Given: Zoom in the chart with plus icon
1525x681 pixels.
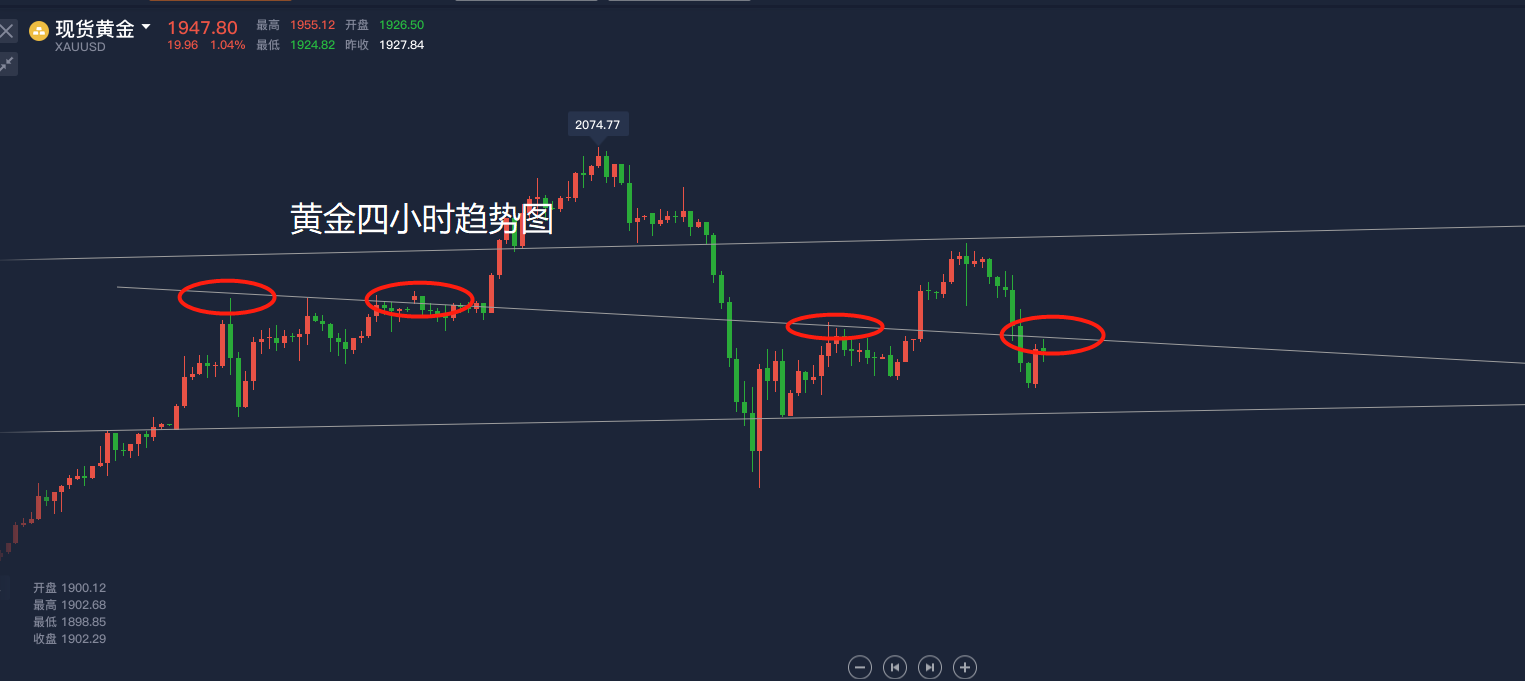Looking at the screenshot, I should click(x=965, y=667).
